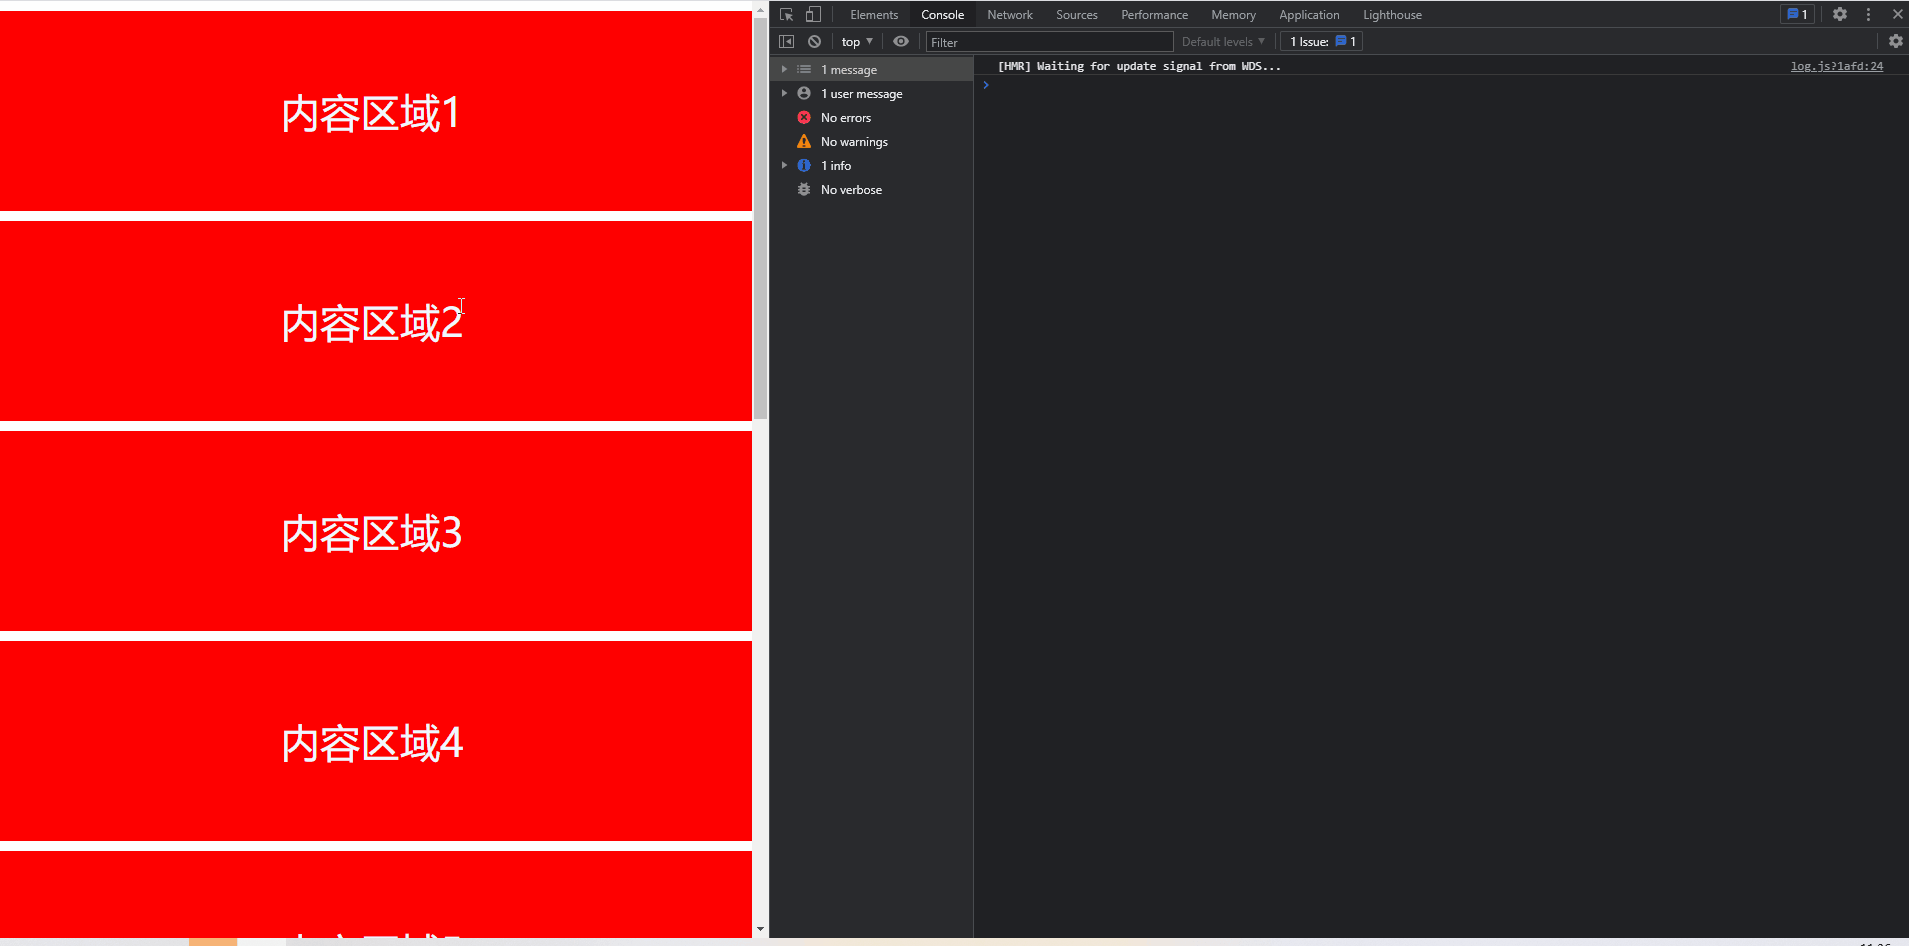Open the issues counter badge in DevTools header
The image size is (1909, 946).
coord(1797,14)
